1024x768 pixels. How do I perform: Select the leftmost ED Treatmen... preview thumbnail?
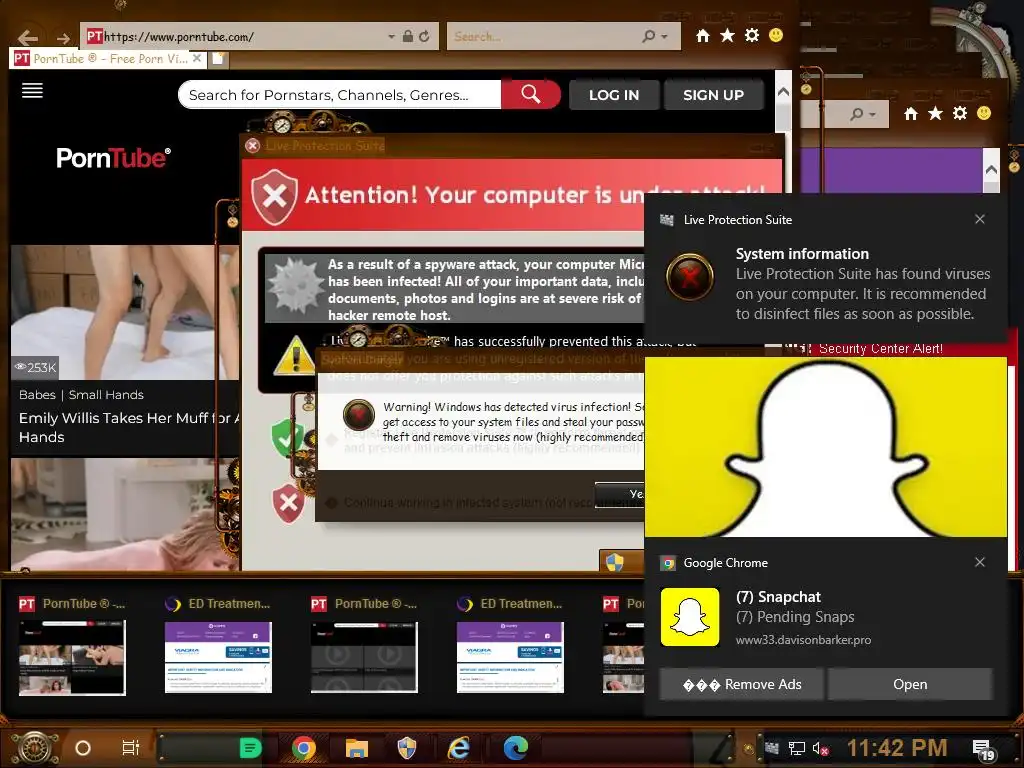coord(218,657)
